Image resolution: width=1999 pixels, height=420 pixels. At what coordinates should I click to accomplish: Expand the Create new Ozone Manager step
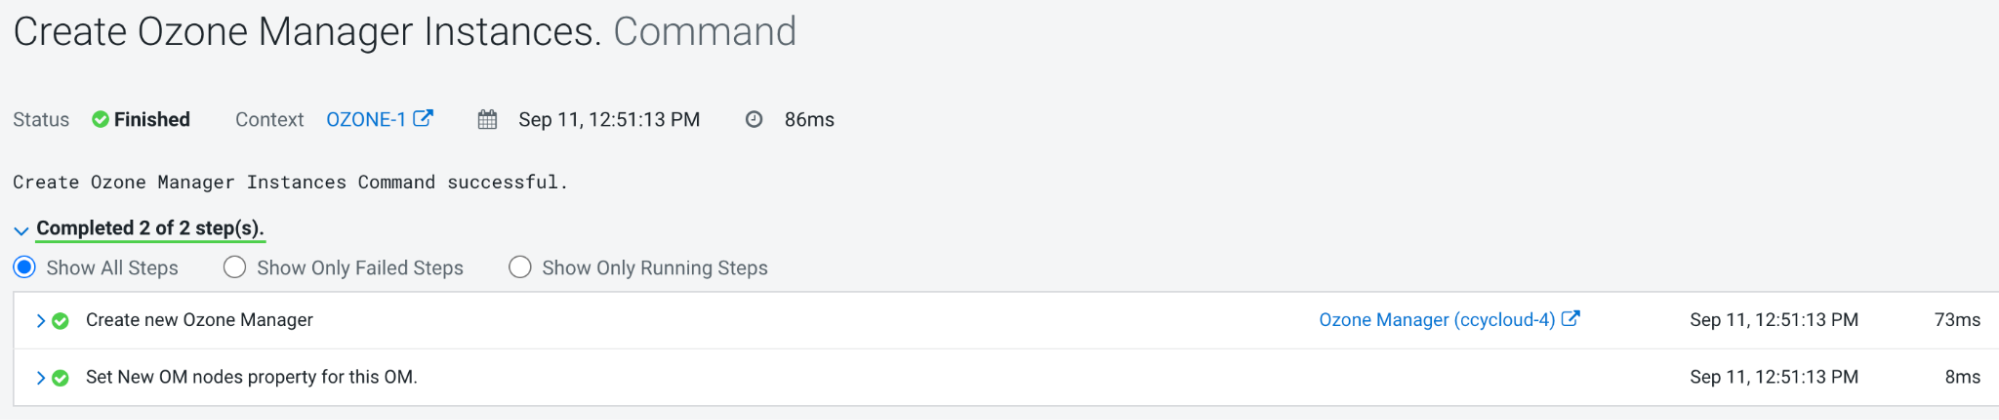click(x=41, y=321)
